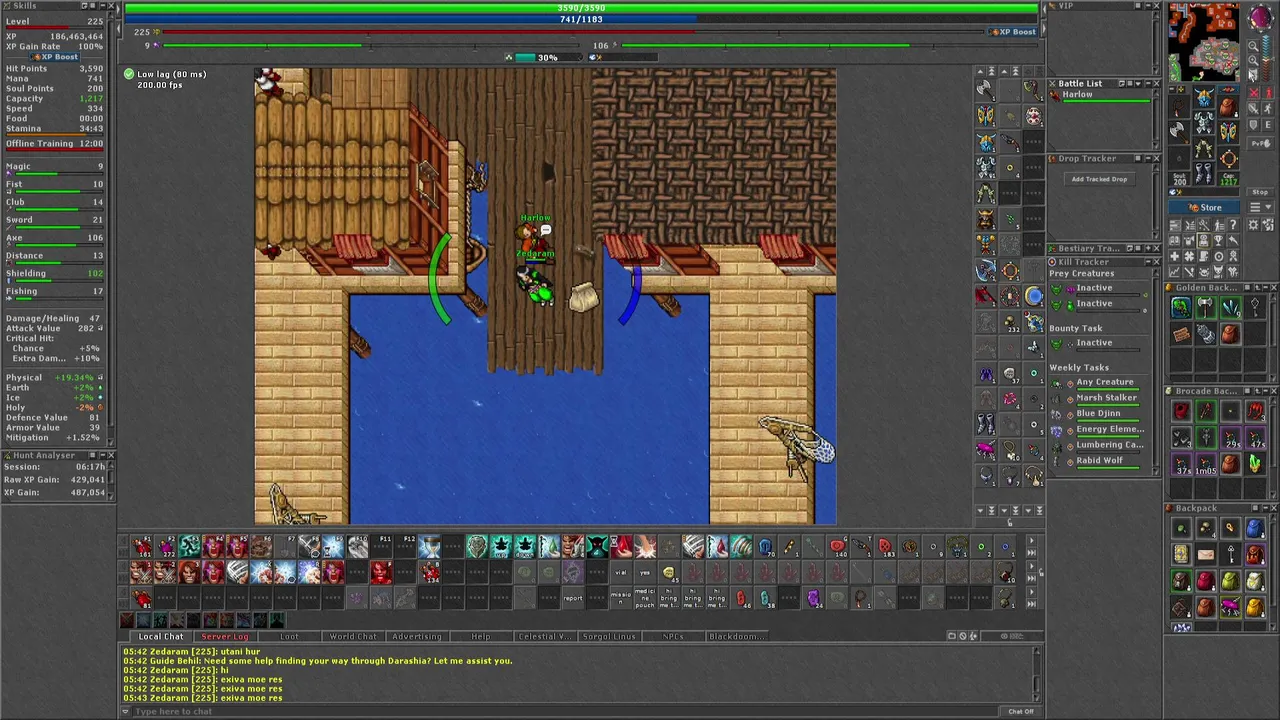This screenshot has width=1280, height=720.
Task: Toggle expert mode E button
Action: point(1268,125)
